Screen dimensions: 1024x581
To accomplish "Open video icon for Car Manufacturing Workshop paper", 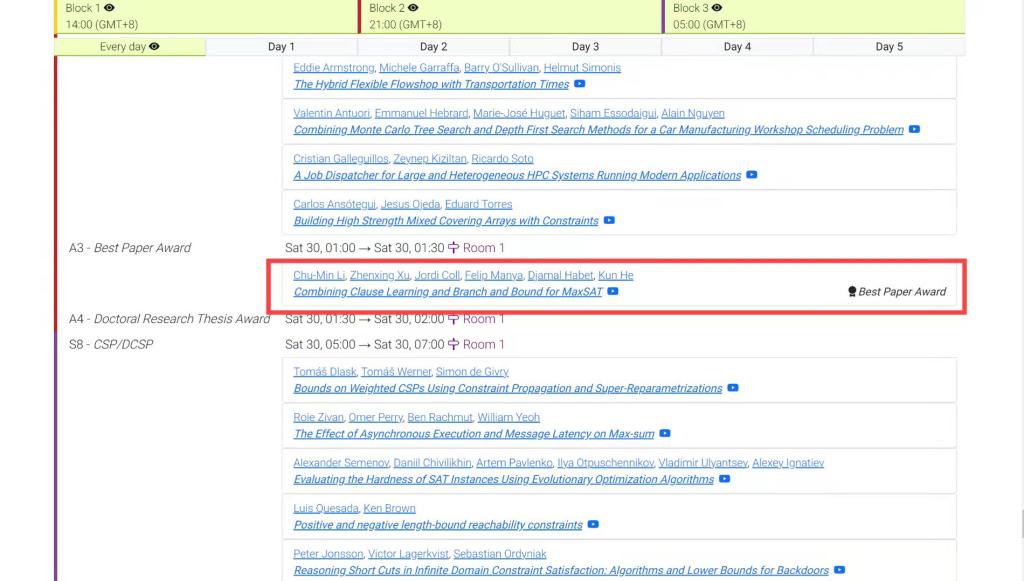I will (914, 130).
